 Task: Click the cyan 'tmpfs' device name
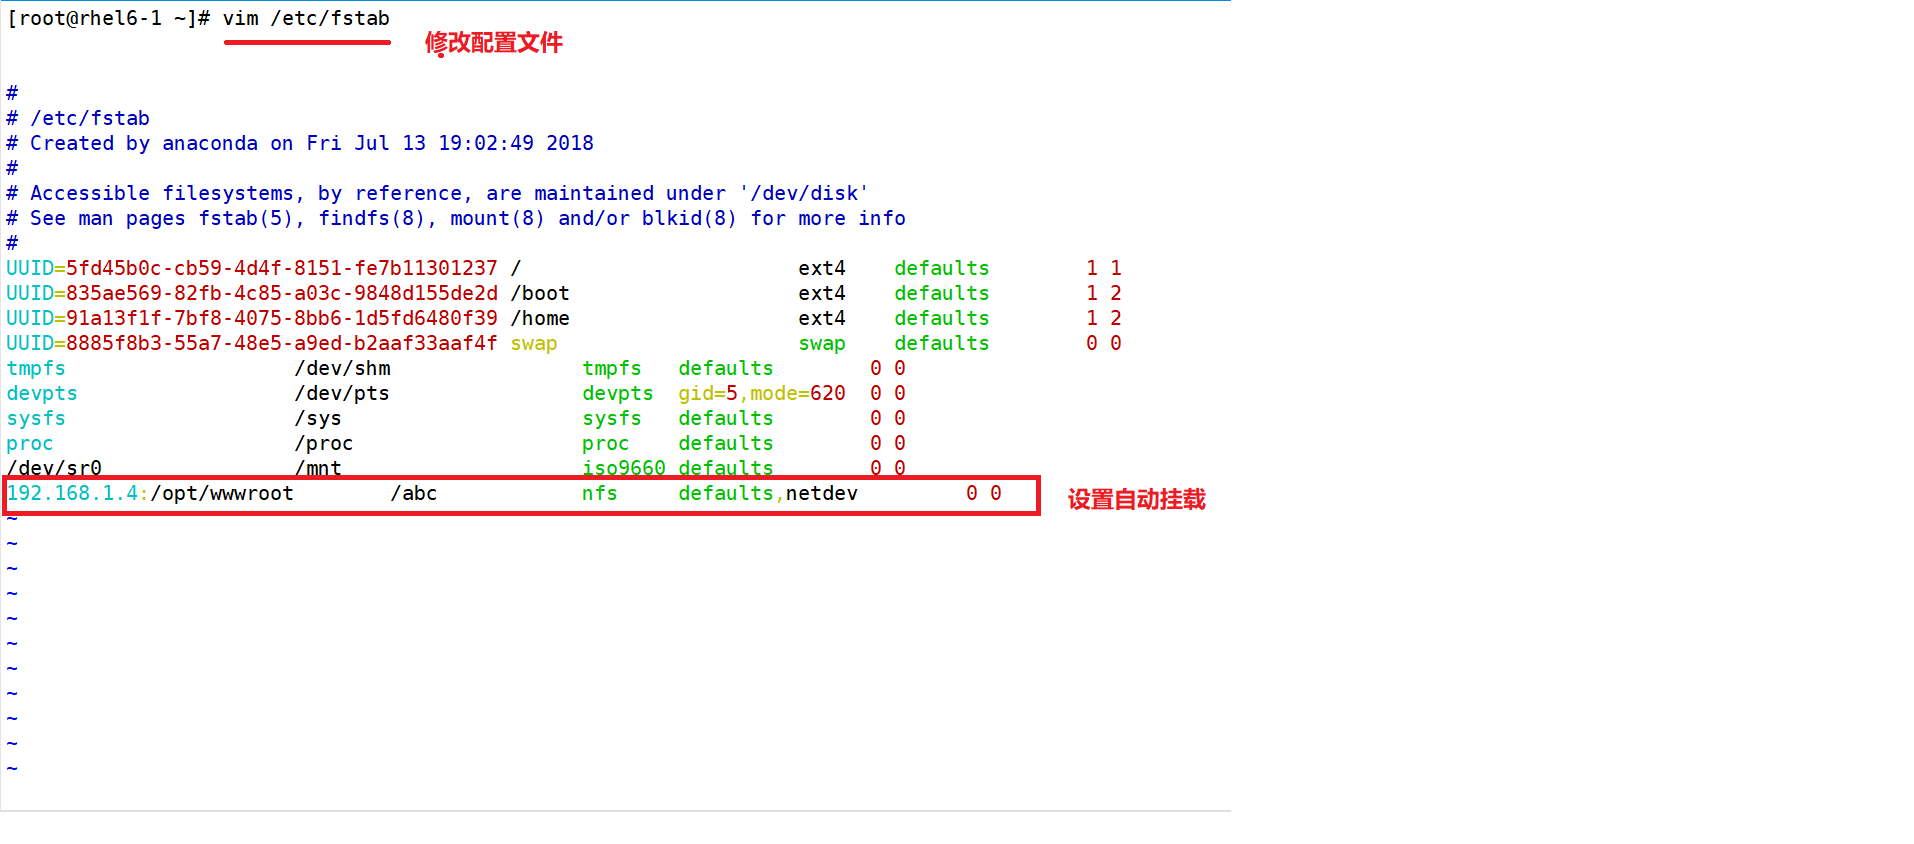pos(36,369)
